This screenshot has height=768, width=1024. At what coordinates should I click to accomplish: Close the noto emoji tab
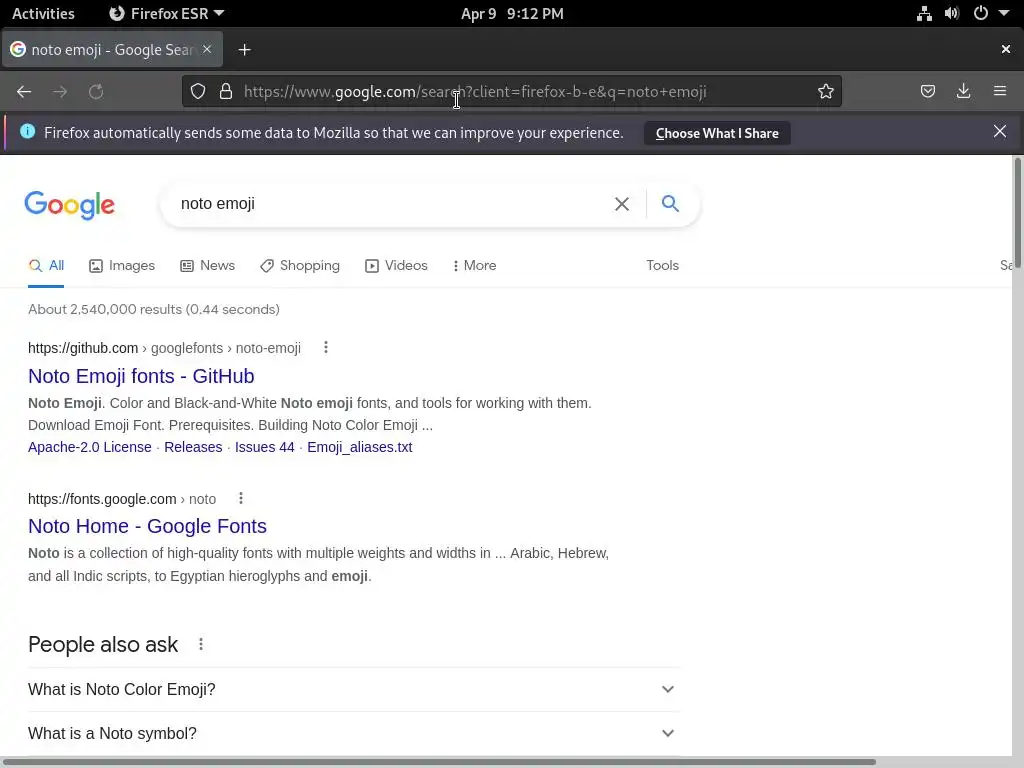click(x=207, y=49)
